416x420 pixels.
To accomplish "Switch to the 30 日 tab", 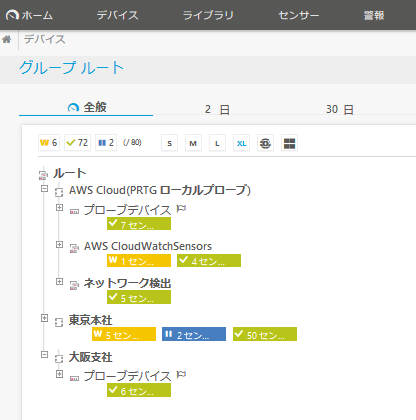I will [x=339, y=109].
